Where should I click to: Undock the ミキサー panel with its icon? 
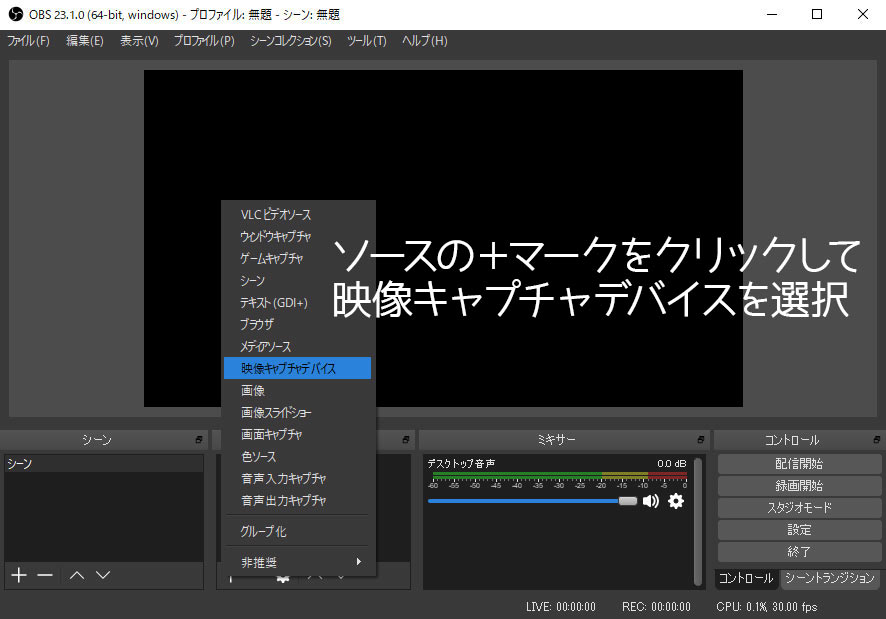701,439
